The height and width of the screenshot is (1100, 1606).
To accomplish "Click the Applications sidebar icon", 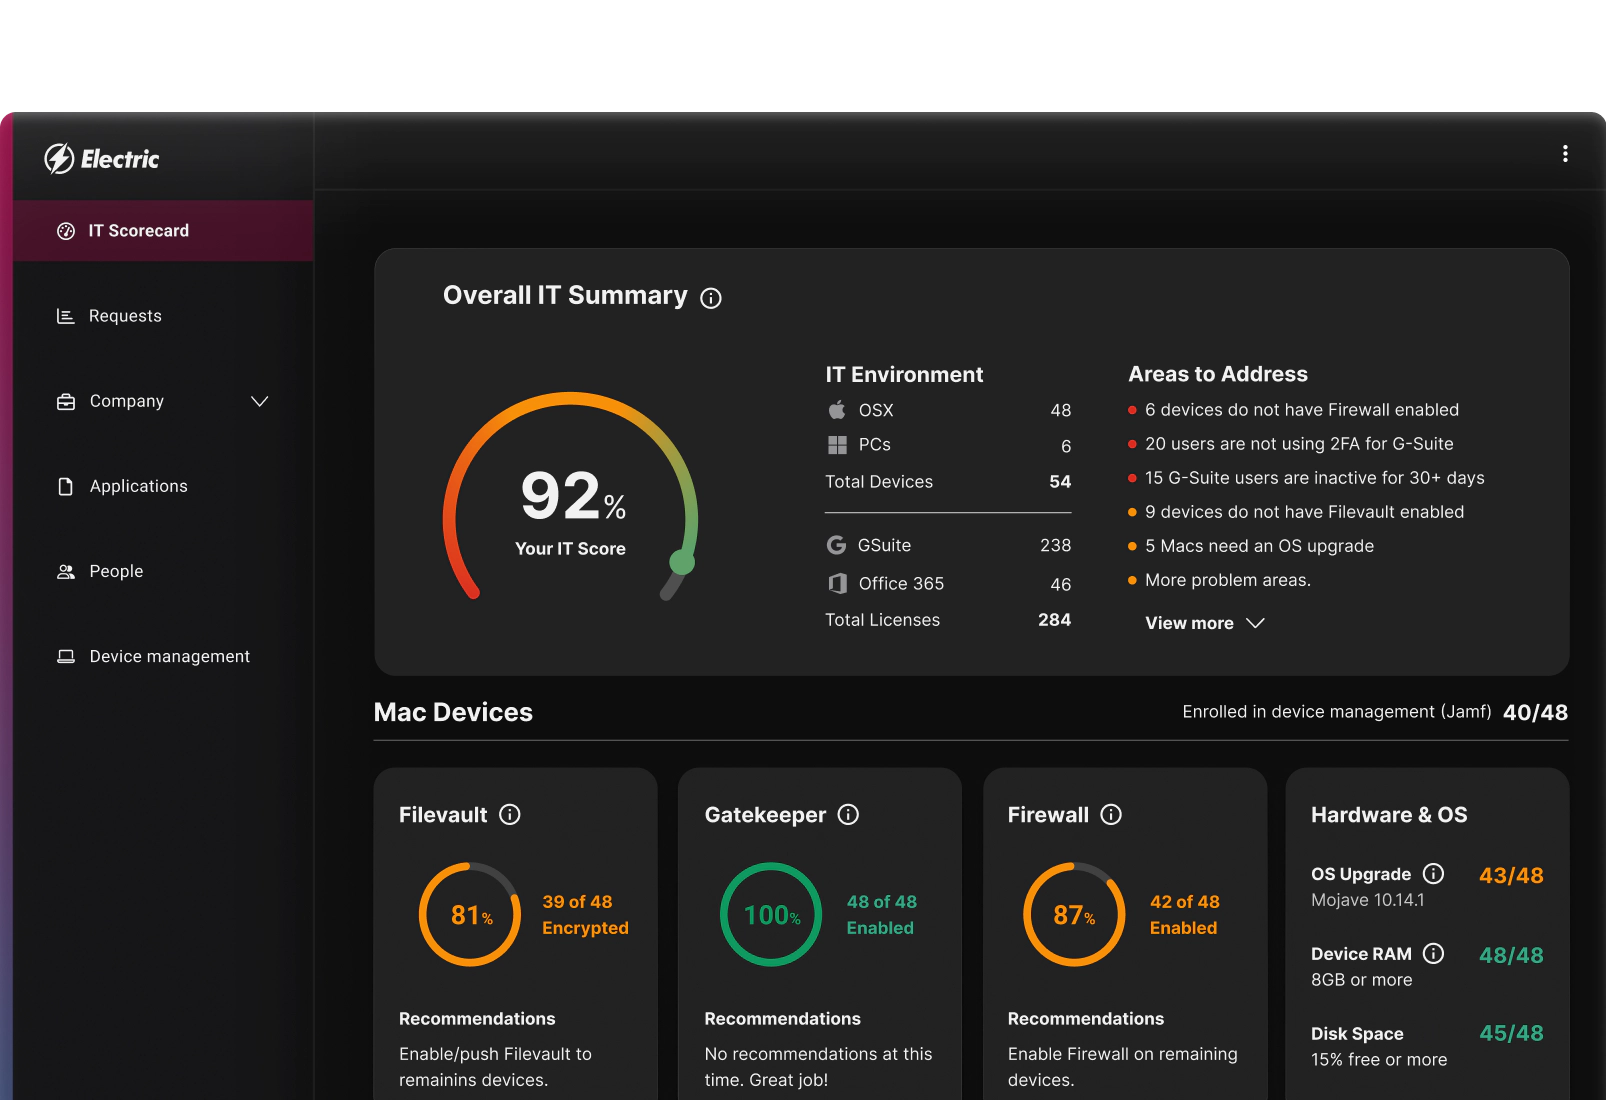I will pos(65,486).
